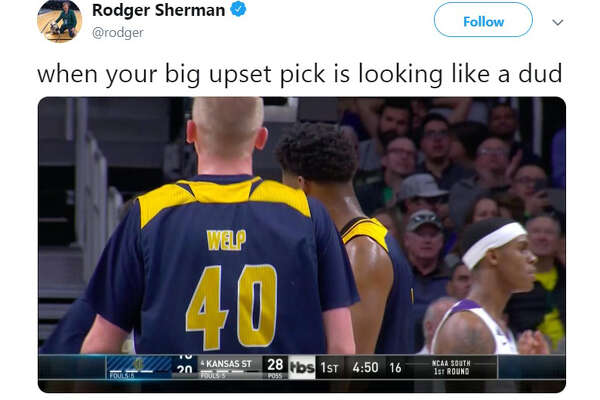Viewport: 600px width, 400px height.
Task: Click the shot clock showing 16
Action: click(395, 368)
